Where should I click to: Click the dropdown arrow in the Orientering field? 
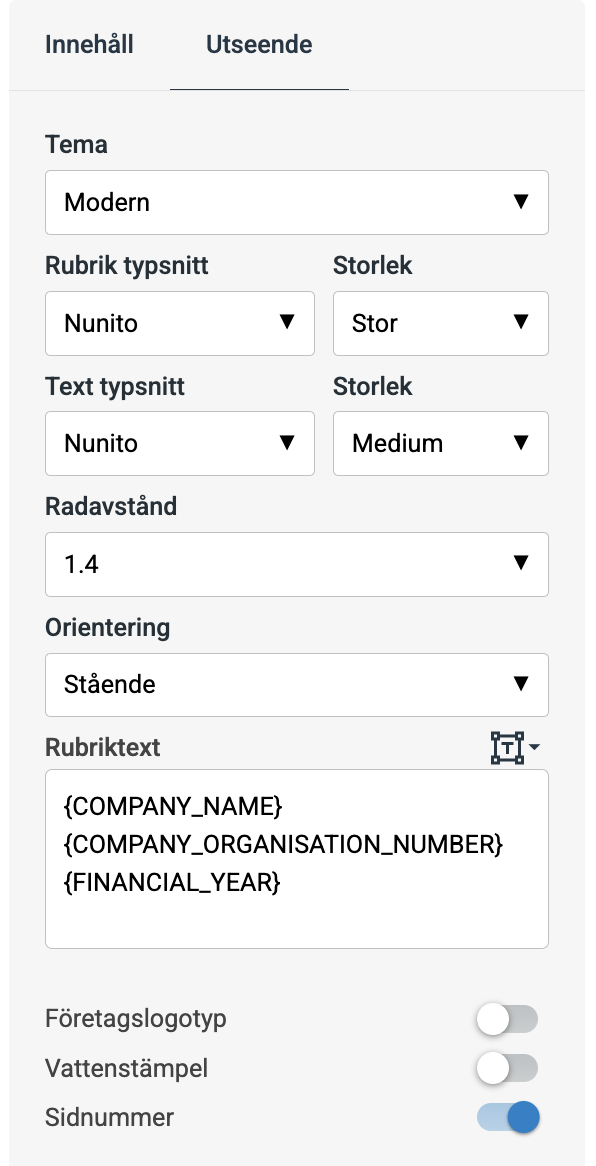tap(521, 685)
